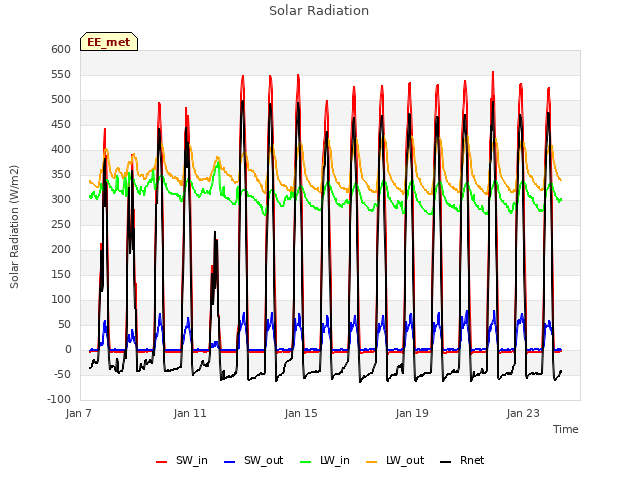Click the EE_met annotation label

[x=109, y=42]
